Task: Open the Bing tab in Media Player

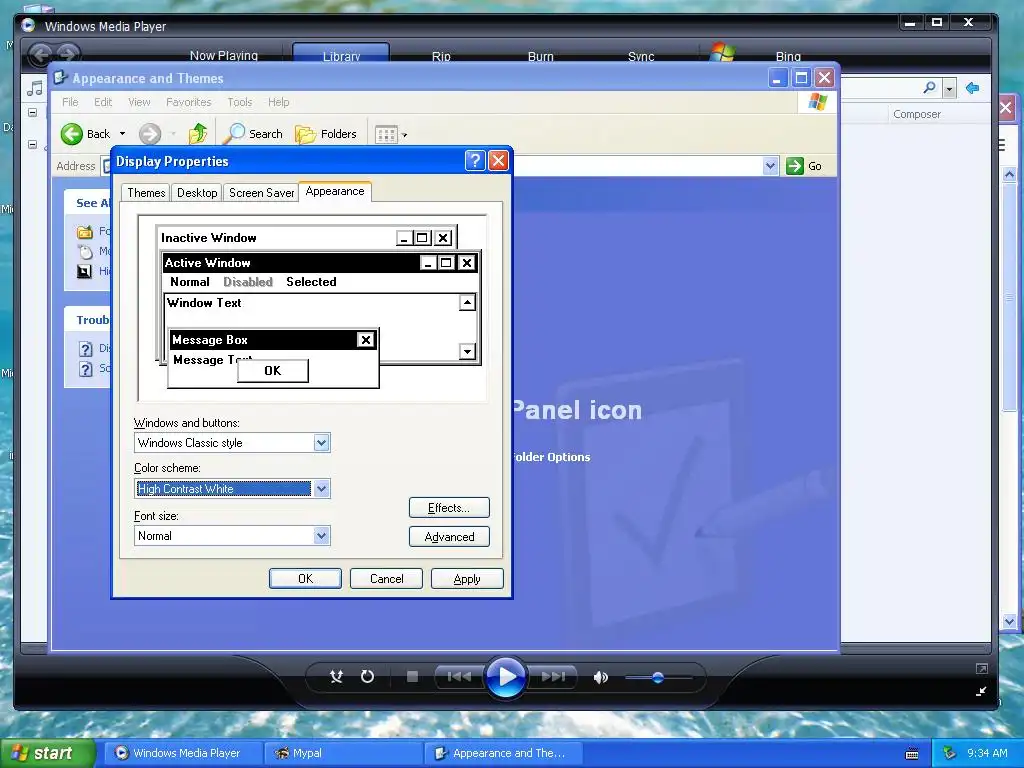Action: point(788,56)
